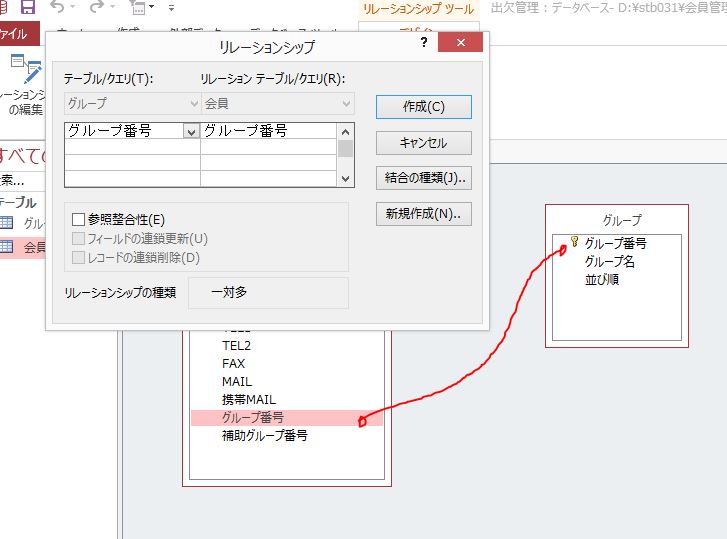The height and width of the screenshot is (539, 727).
Task: Click the キャンセル button
Action: (x=424, y=143)
